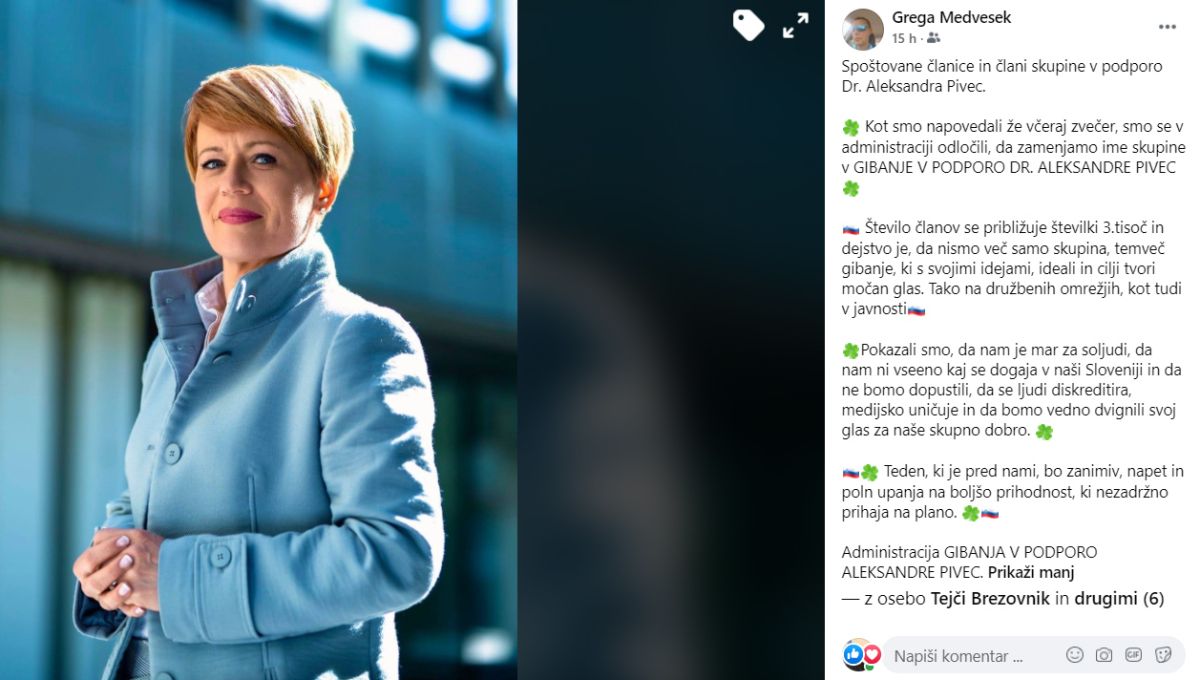
Task: Open the sticker picker icon
Action: point(1163,655)
